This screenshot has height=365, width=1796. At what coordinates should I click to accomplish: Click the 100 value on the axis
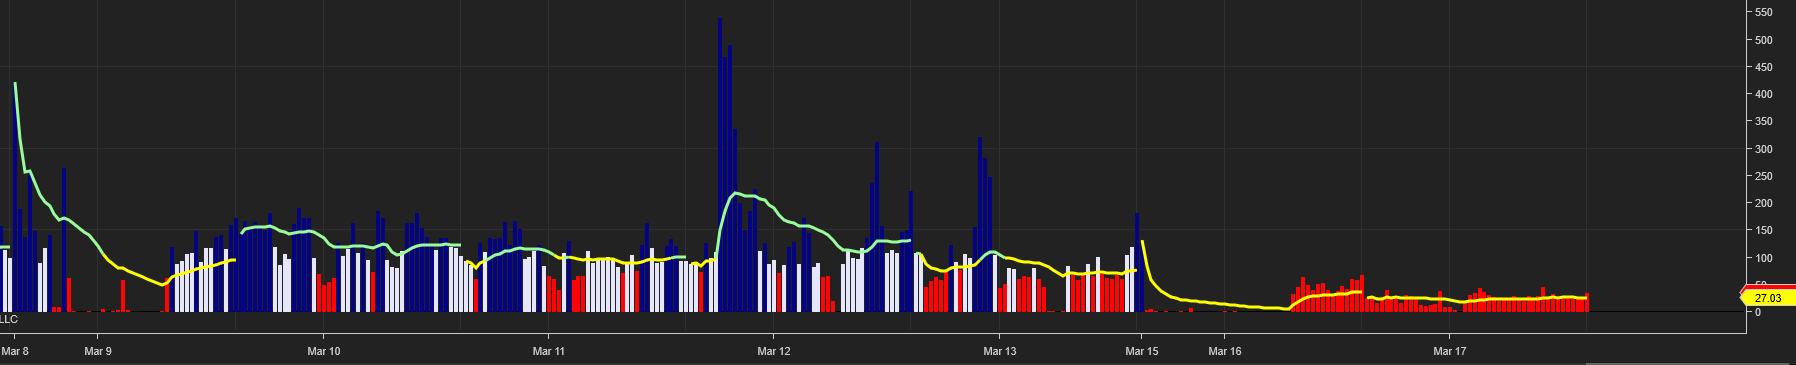(x=1764, y=258)
